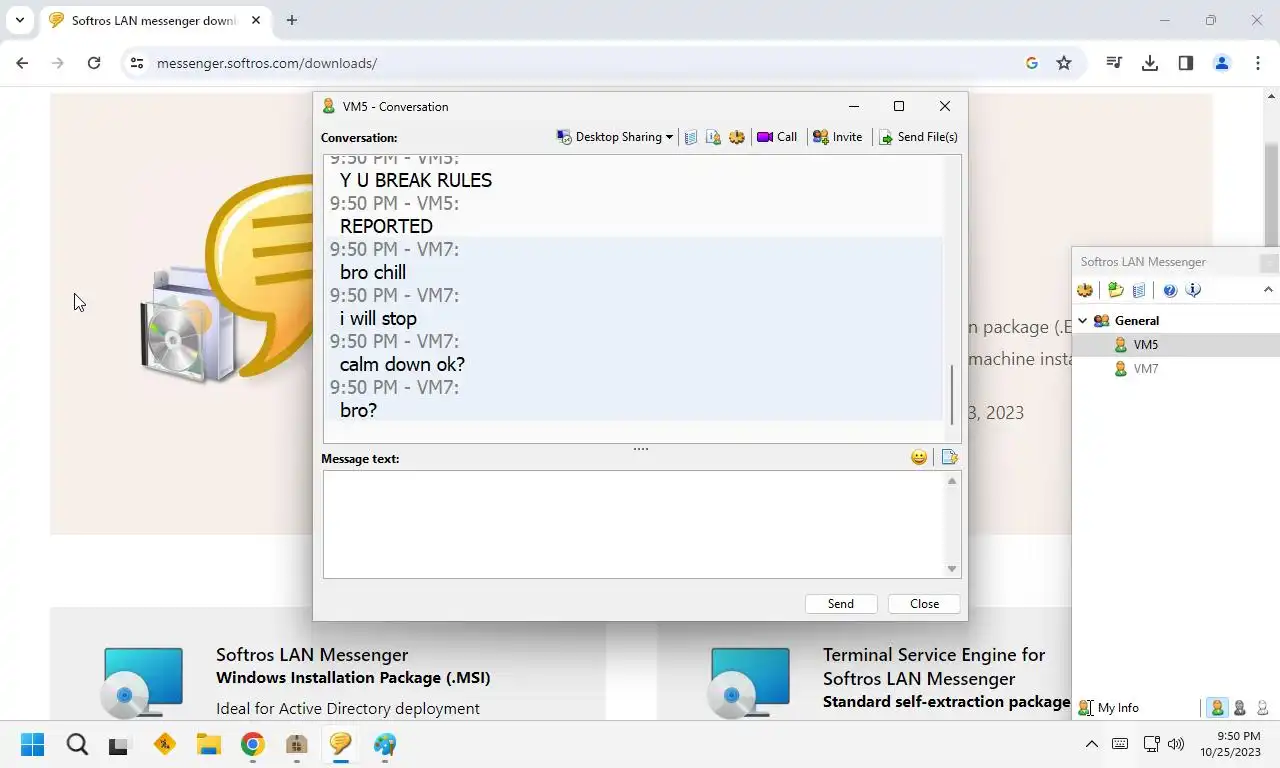Open received files folder icon in messenger panel

1116,290
